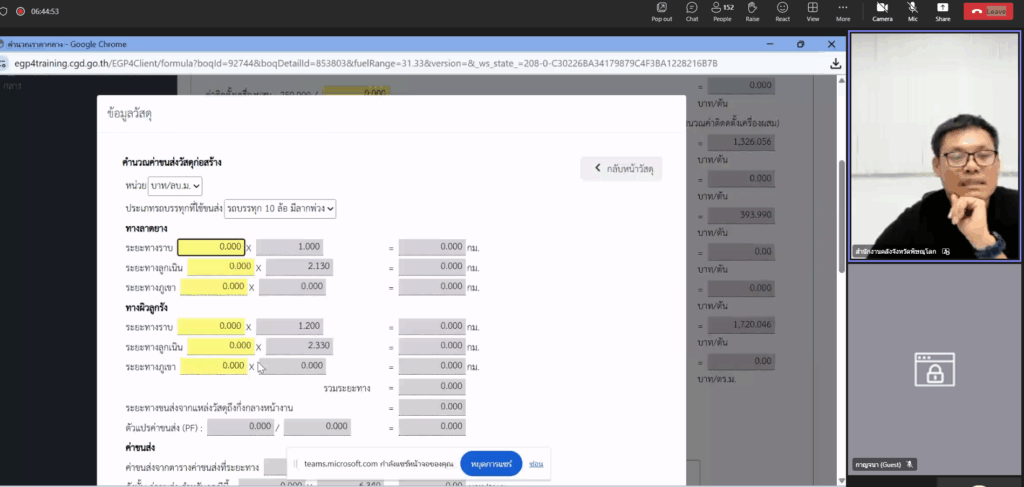
Task: Click the กลับหน้าวัสดุ back button
Action: tap(620, 169)
